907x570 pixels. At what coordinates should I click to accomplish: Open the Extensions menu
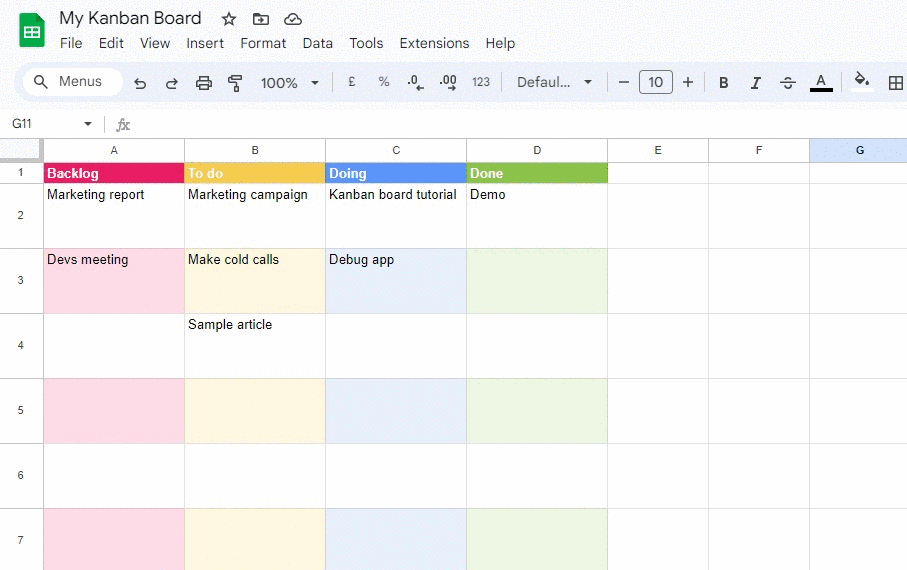coord(434,43)
